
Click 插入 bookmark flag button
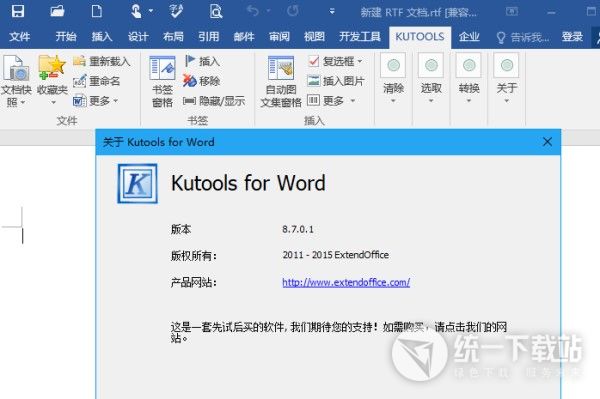coord(202,61)
